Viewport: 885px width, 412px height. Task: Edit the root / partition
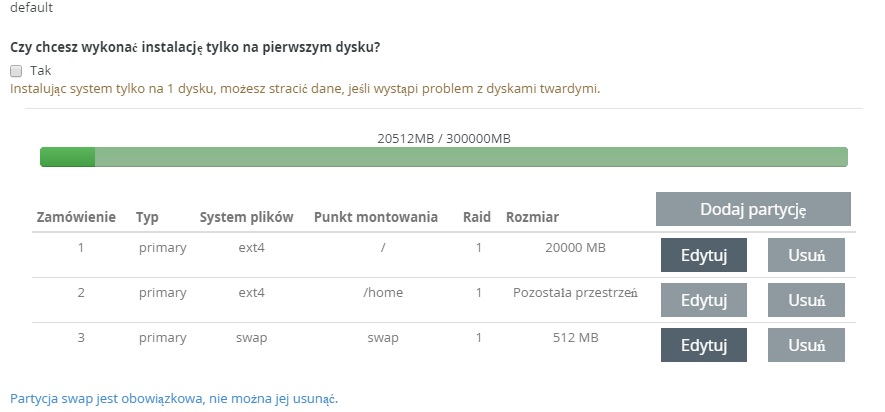pyautogui.click(x=704, y=255)
